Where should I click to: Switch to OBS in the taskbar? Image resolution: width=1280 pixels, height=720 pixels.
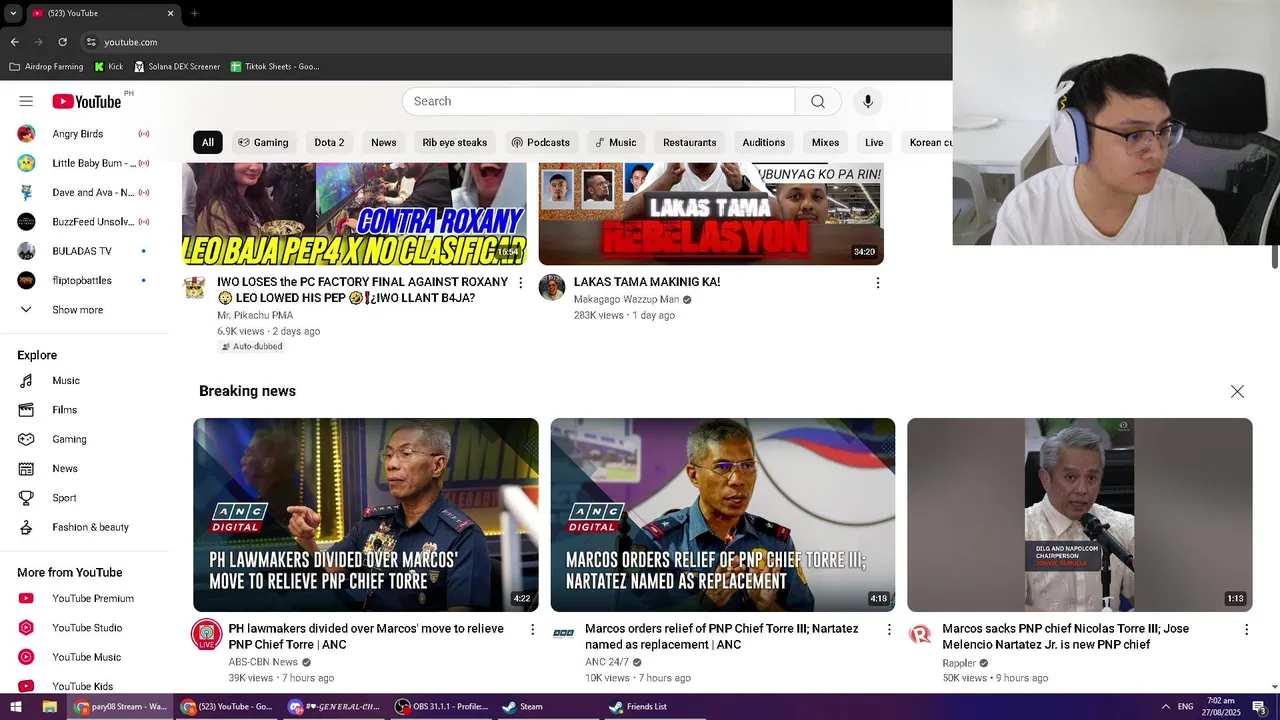441,706
